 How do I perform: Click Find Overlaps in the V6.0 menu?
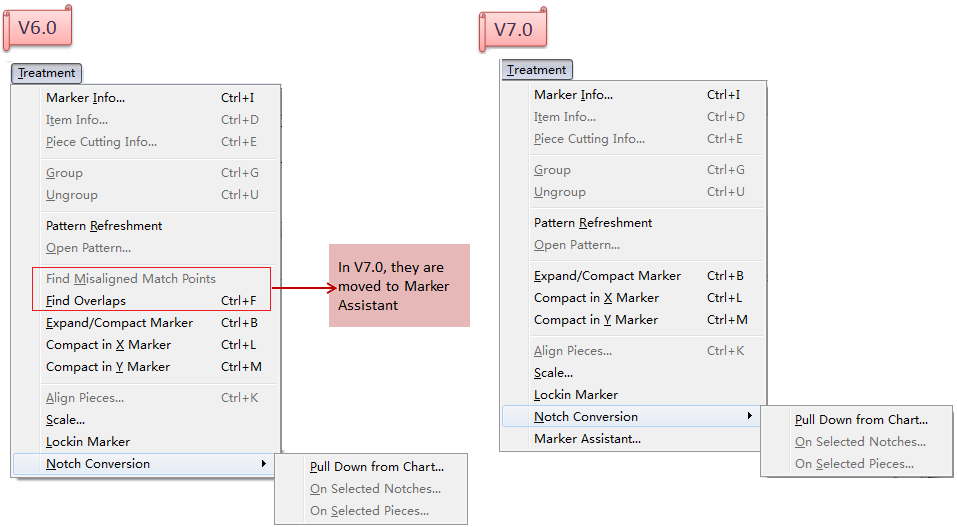pos(86,300)
